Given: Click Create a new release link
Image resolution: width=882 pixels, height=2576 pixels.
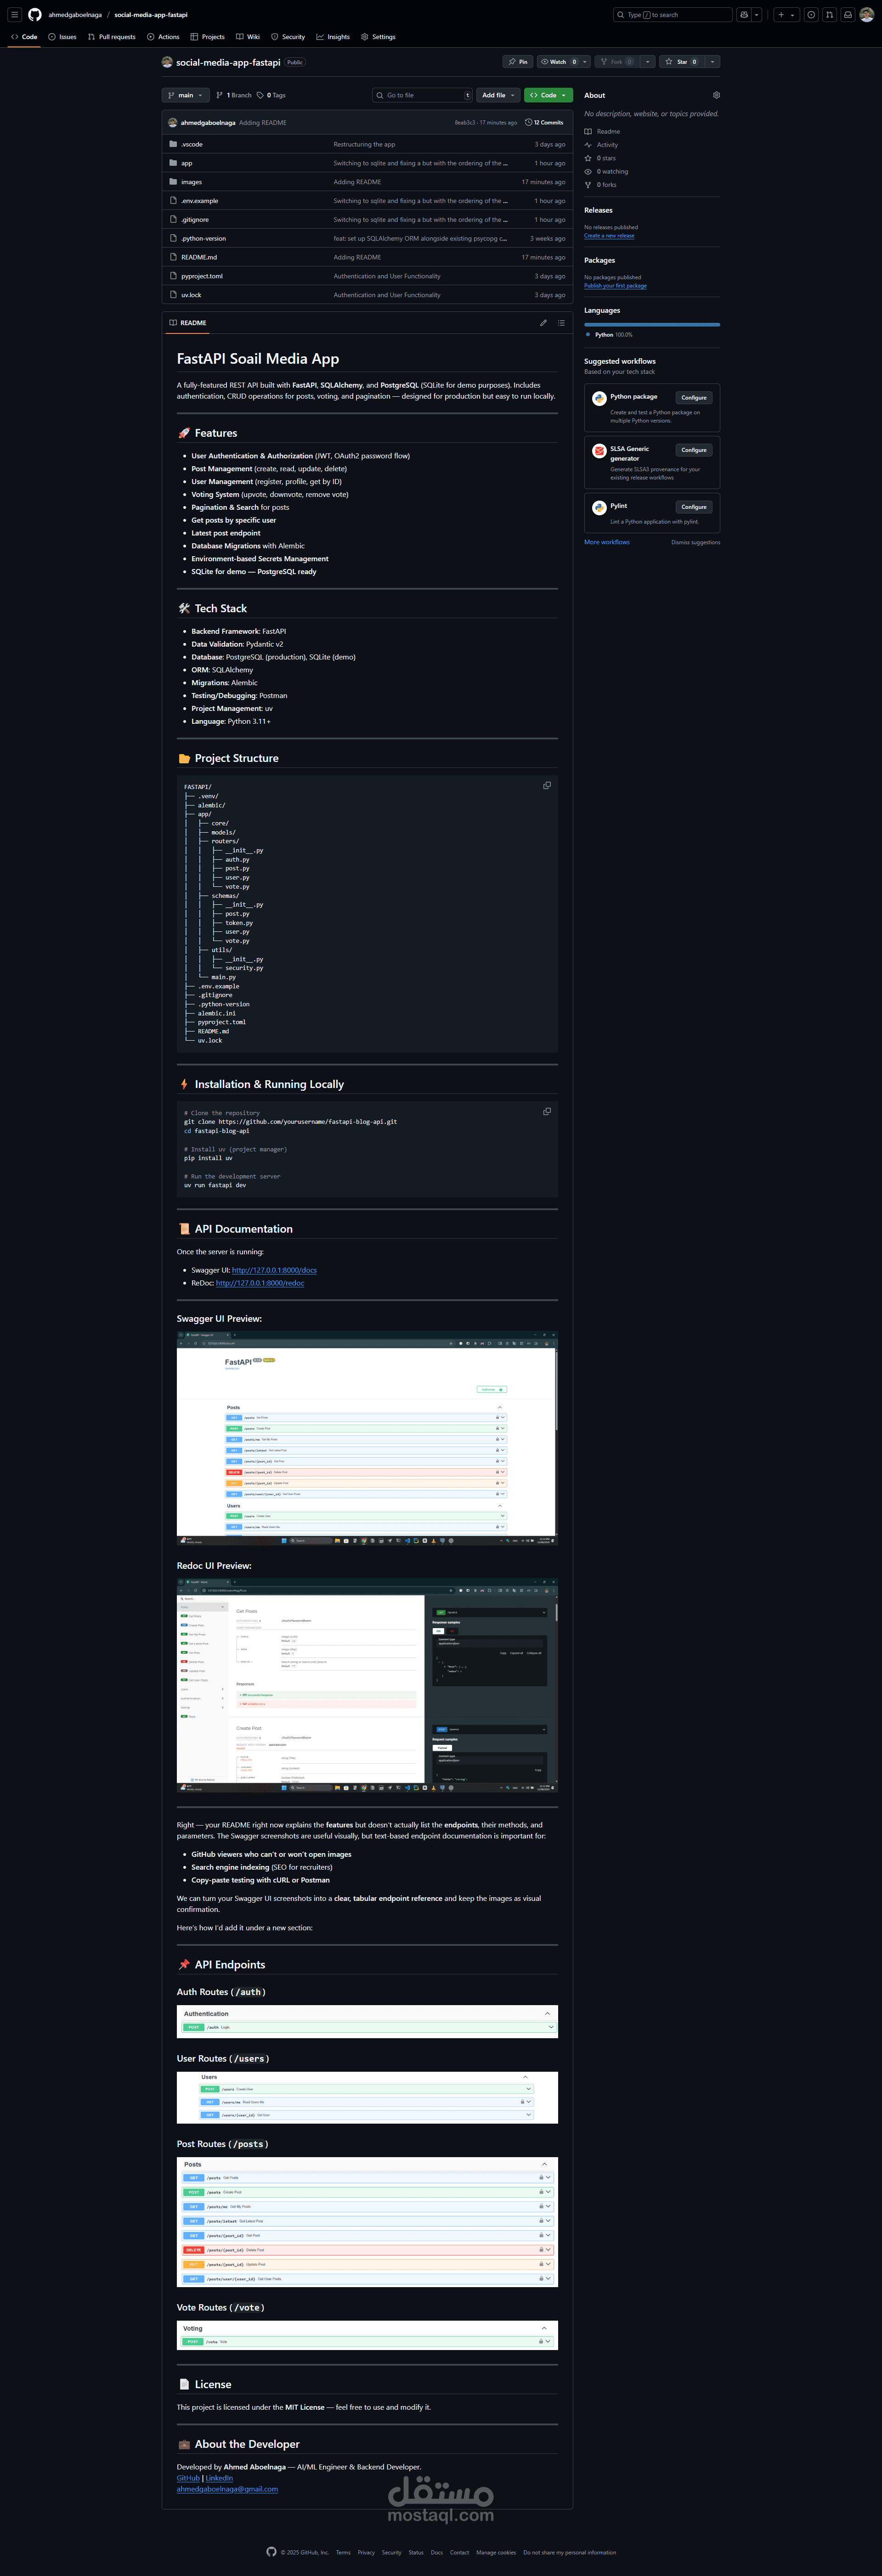Looking at the screenshot, I should coord(609,236).
